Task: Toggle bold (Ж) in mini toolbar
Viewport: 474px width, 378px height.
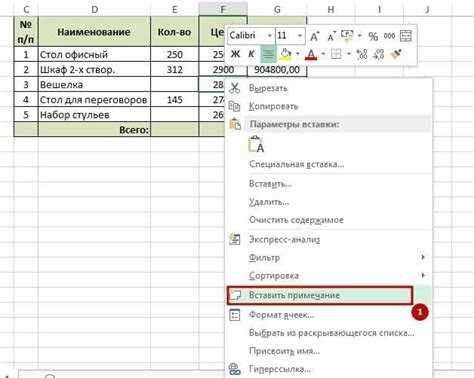Action: [235, 54]
